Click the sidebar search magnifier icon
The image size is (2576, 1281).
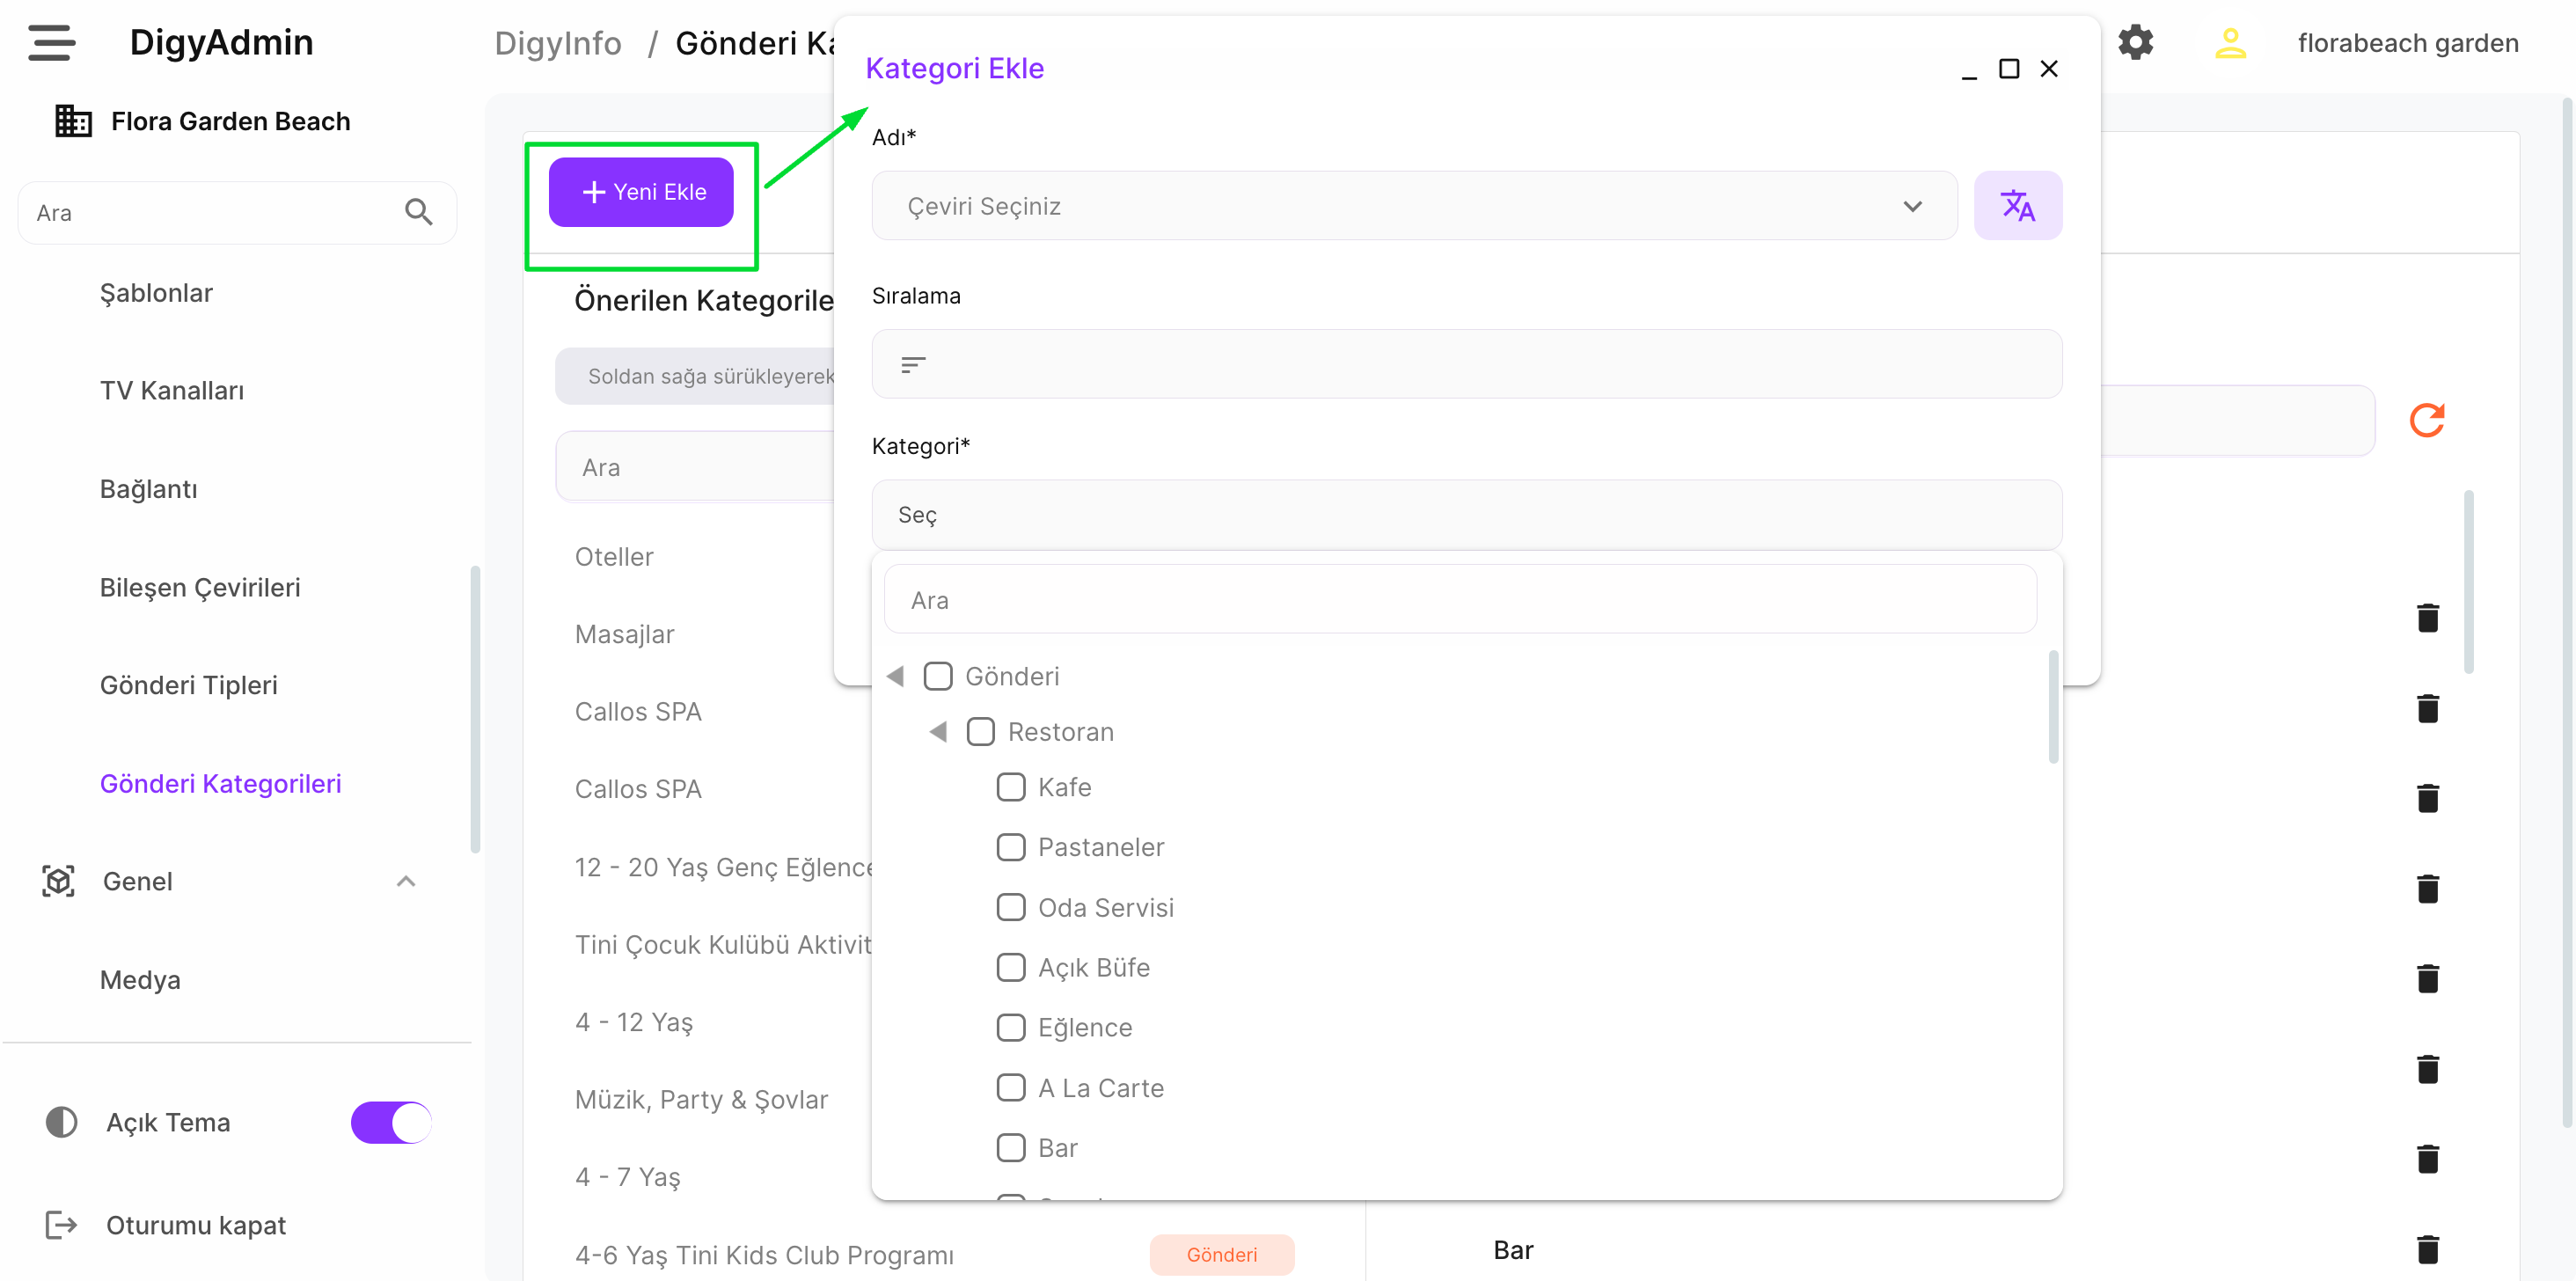tap(418, 212)
